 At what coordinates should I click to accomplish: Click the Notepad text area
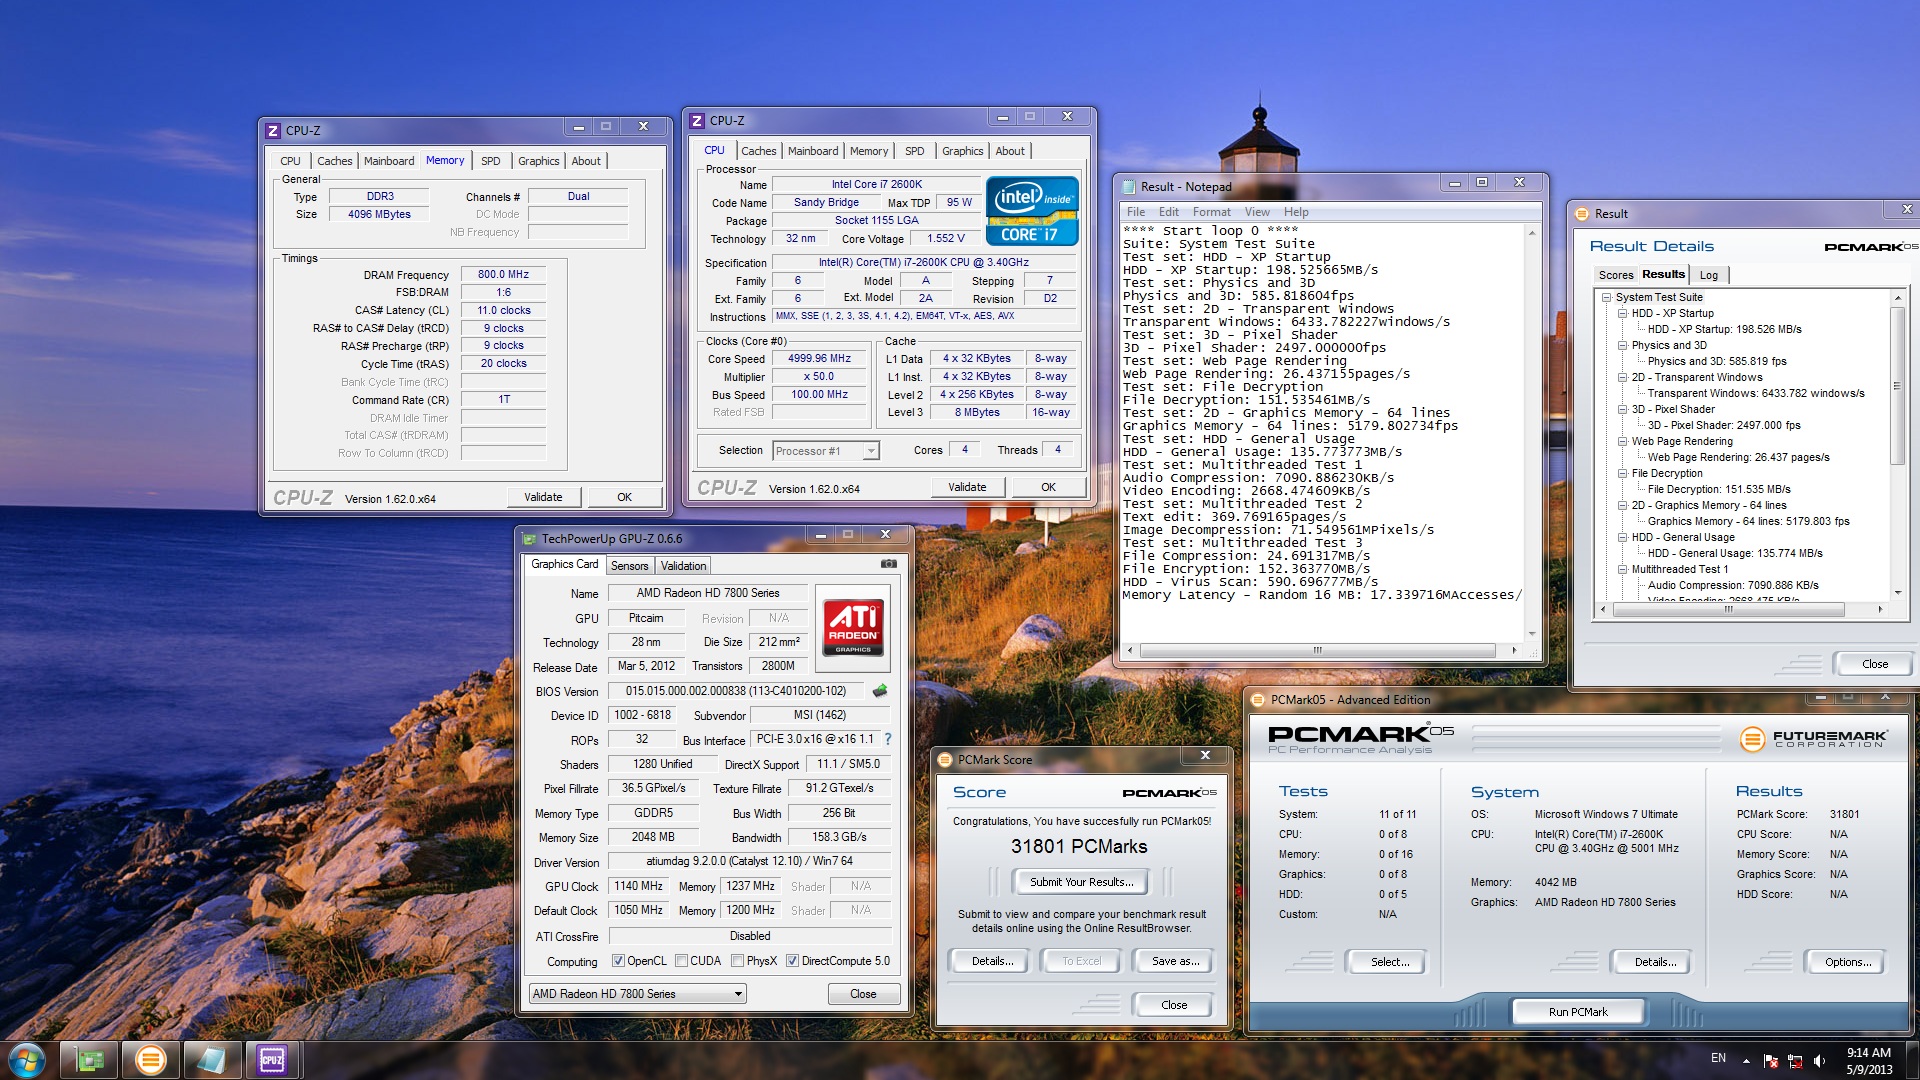(1322, 432)
